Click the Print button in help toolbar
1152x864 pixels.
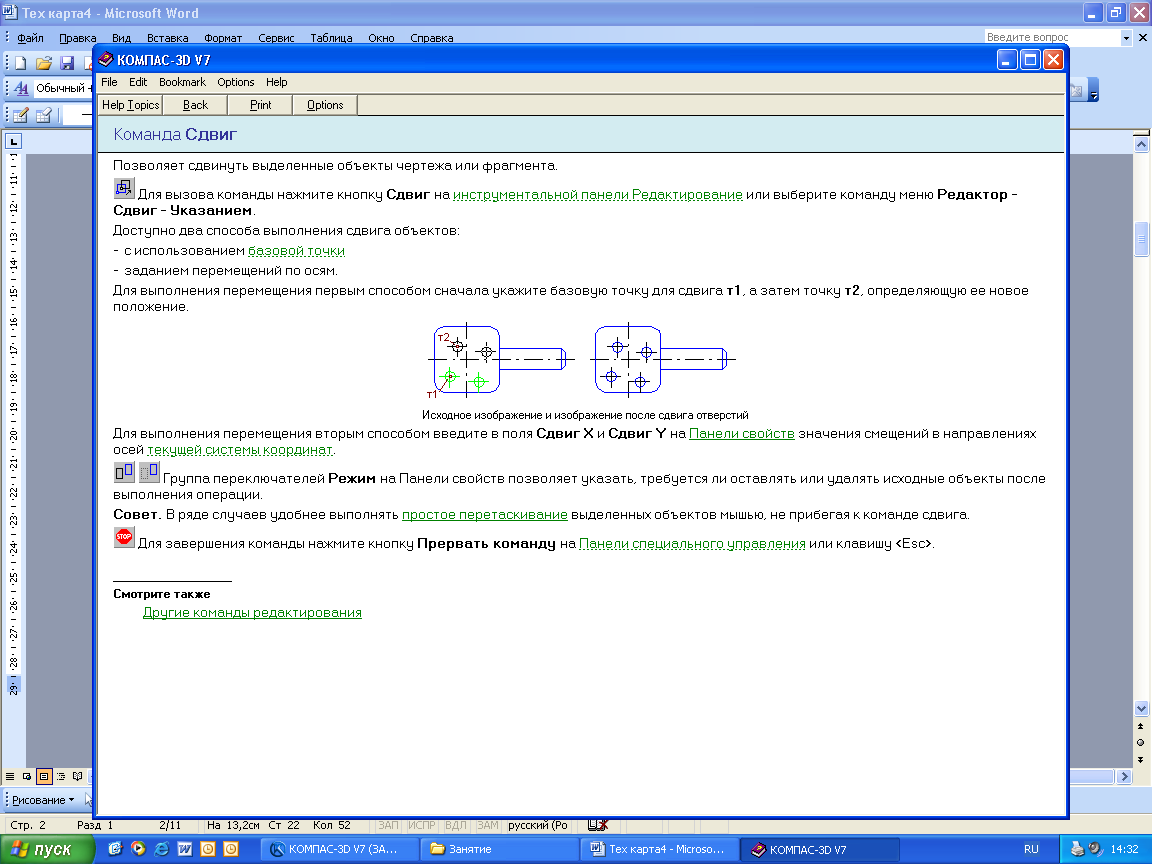coord(260,105)
